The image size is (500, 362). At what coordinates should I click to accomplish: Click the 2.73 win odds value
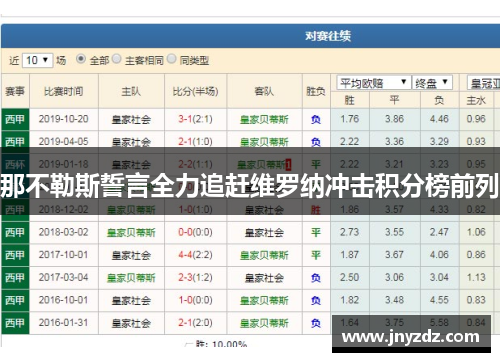pyautogui.click(x=350, y=232)
